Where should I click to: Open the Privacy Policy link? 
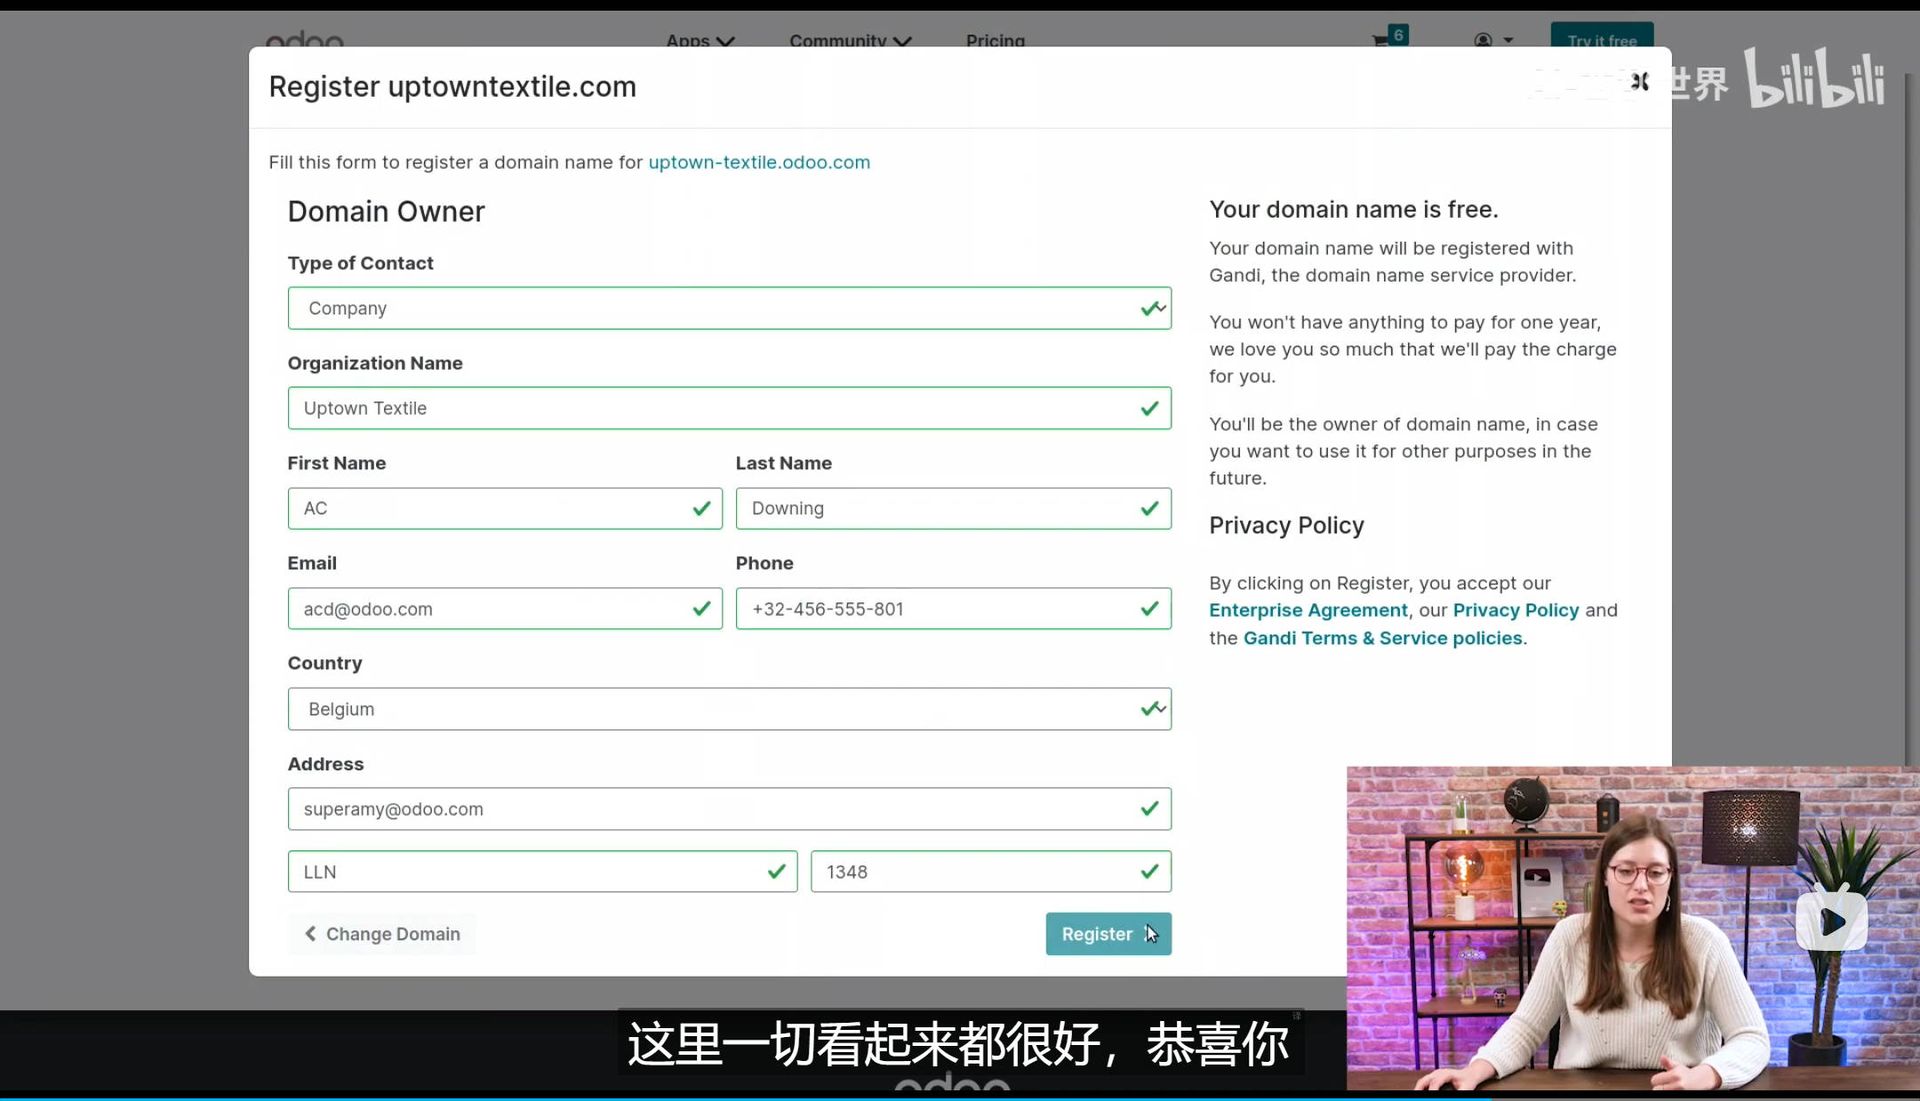(x=1516, y=610)
